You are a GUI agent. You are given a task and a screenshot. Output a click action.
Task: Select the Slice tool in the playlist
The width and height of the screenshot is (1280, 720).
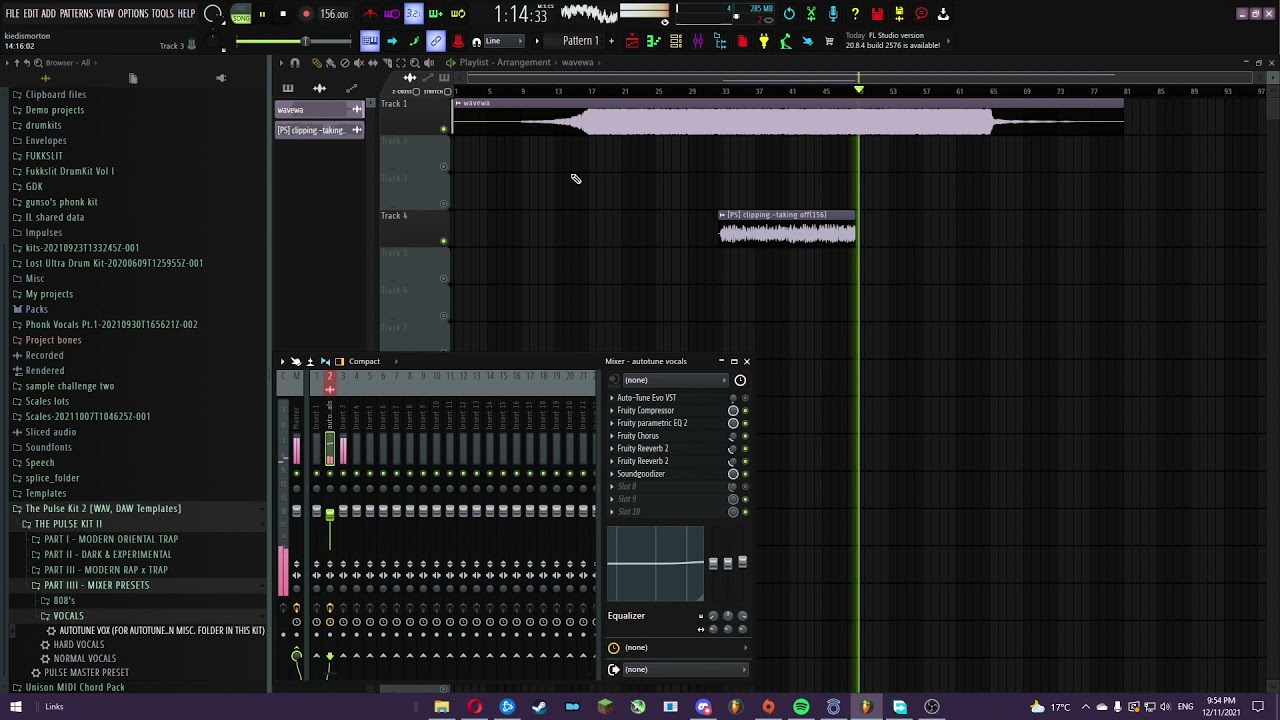(x=387, y=63)
